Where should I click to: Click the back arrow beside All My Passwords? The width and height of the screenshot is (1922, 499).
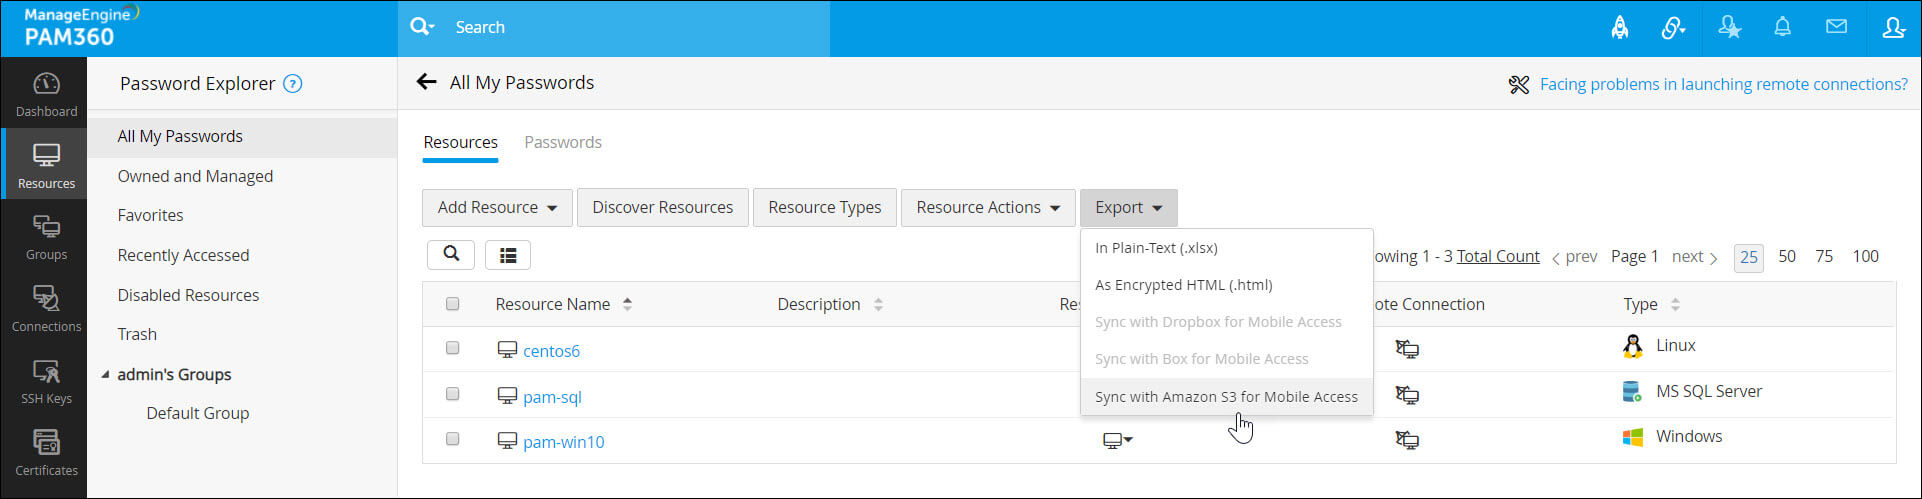427,83
